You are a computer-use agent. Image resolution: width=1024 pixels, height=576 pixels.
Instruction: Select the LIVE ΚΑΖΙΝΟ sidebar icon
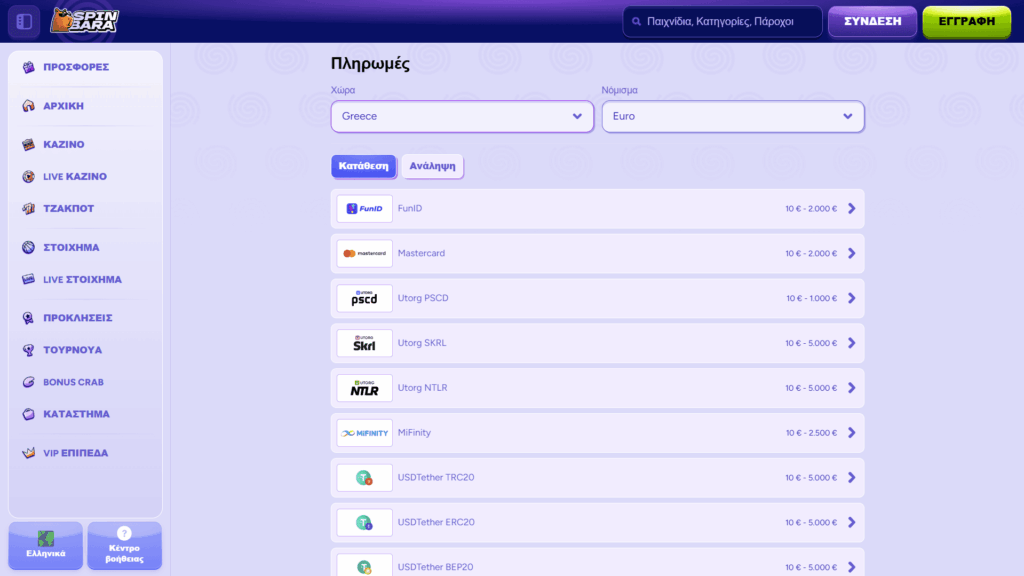pyautogui.click(x=29, y=177)
